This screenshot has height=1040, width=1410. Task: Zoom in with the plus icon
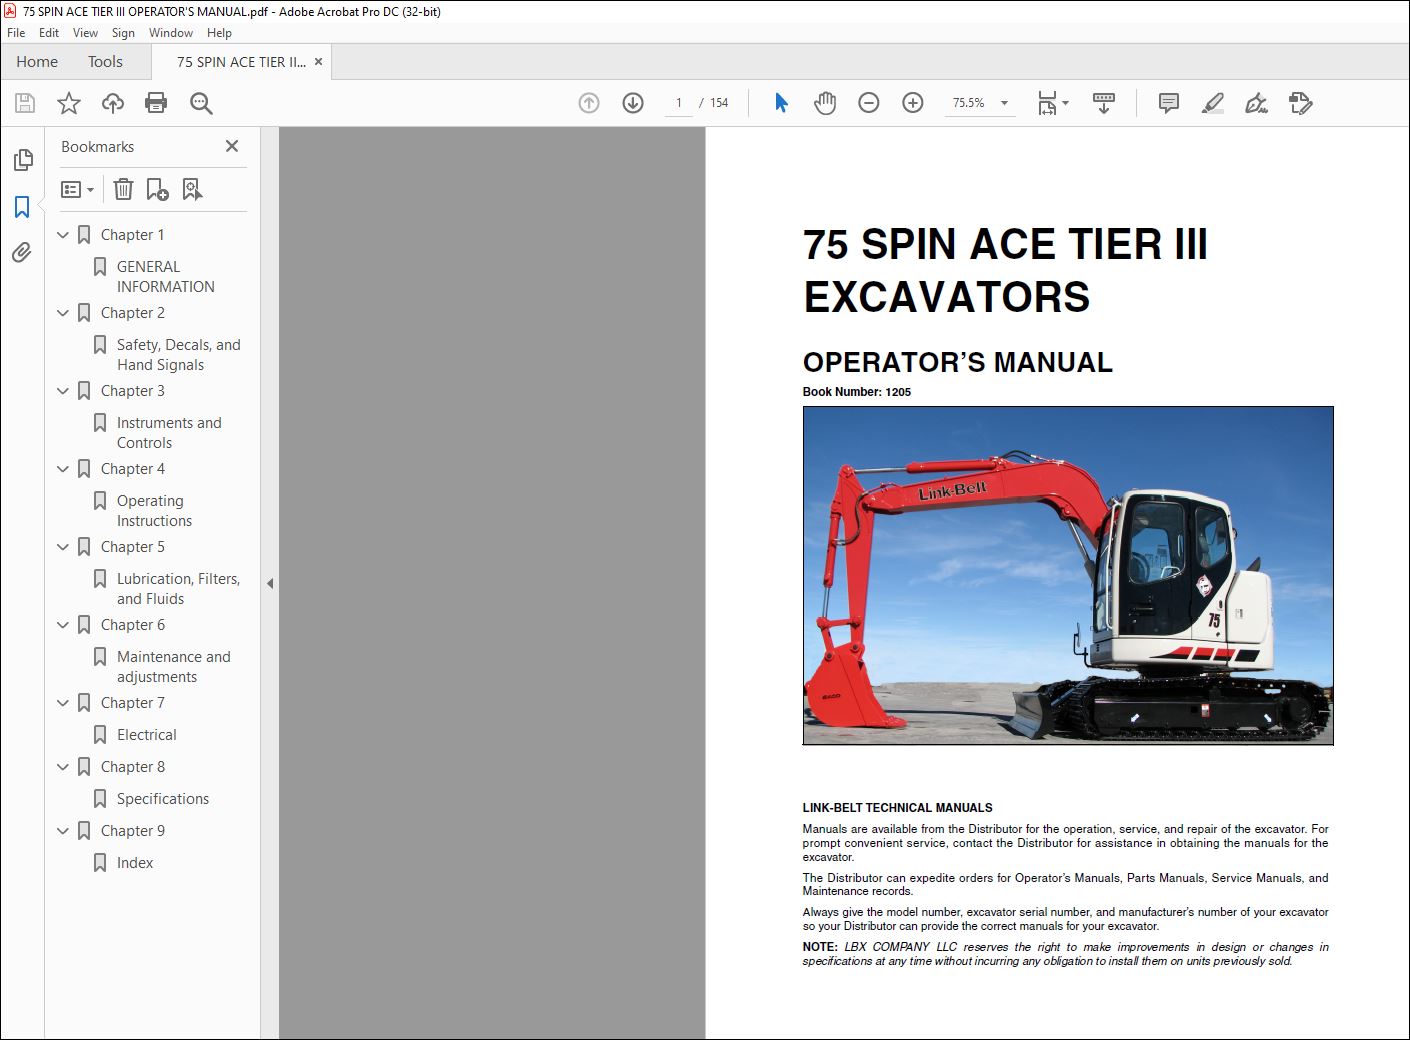(x=913, y=103)
